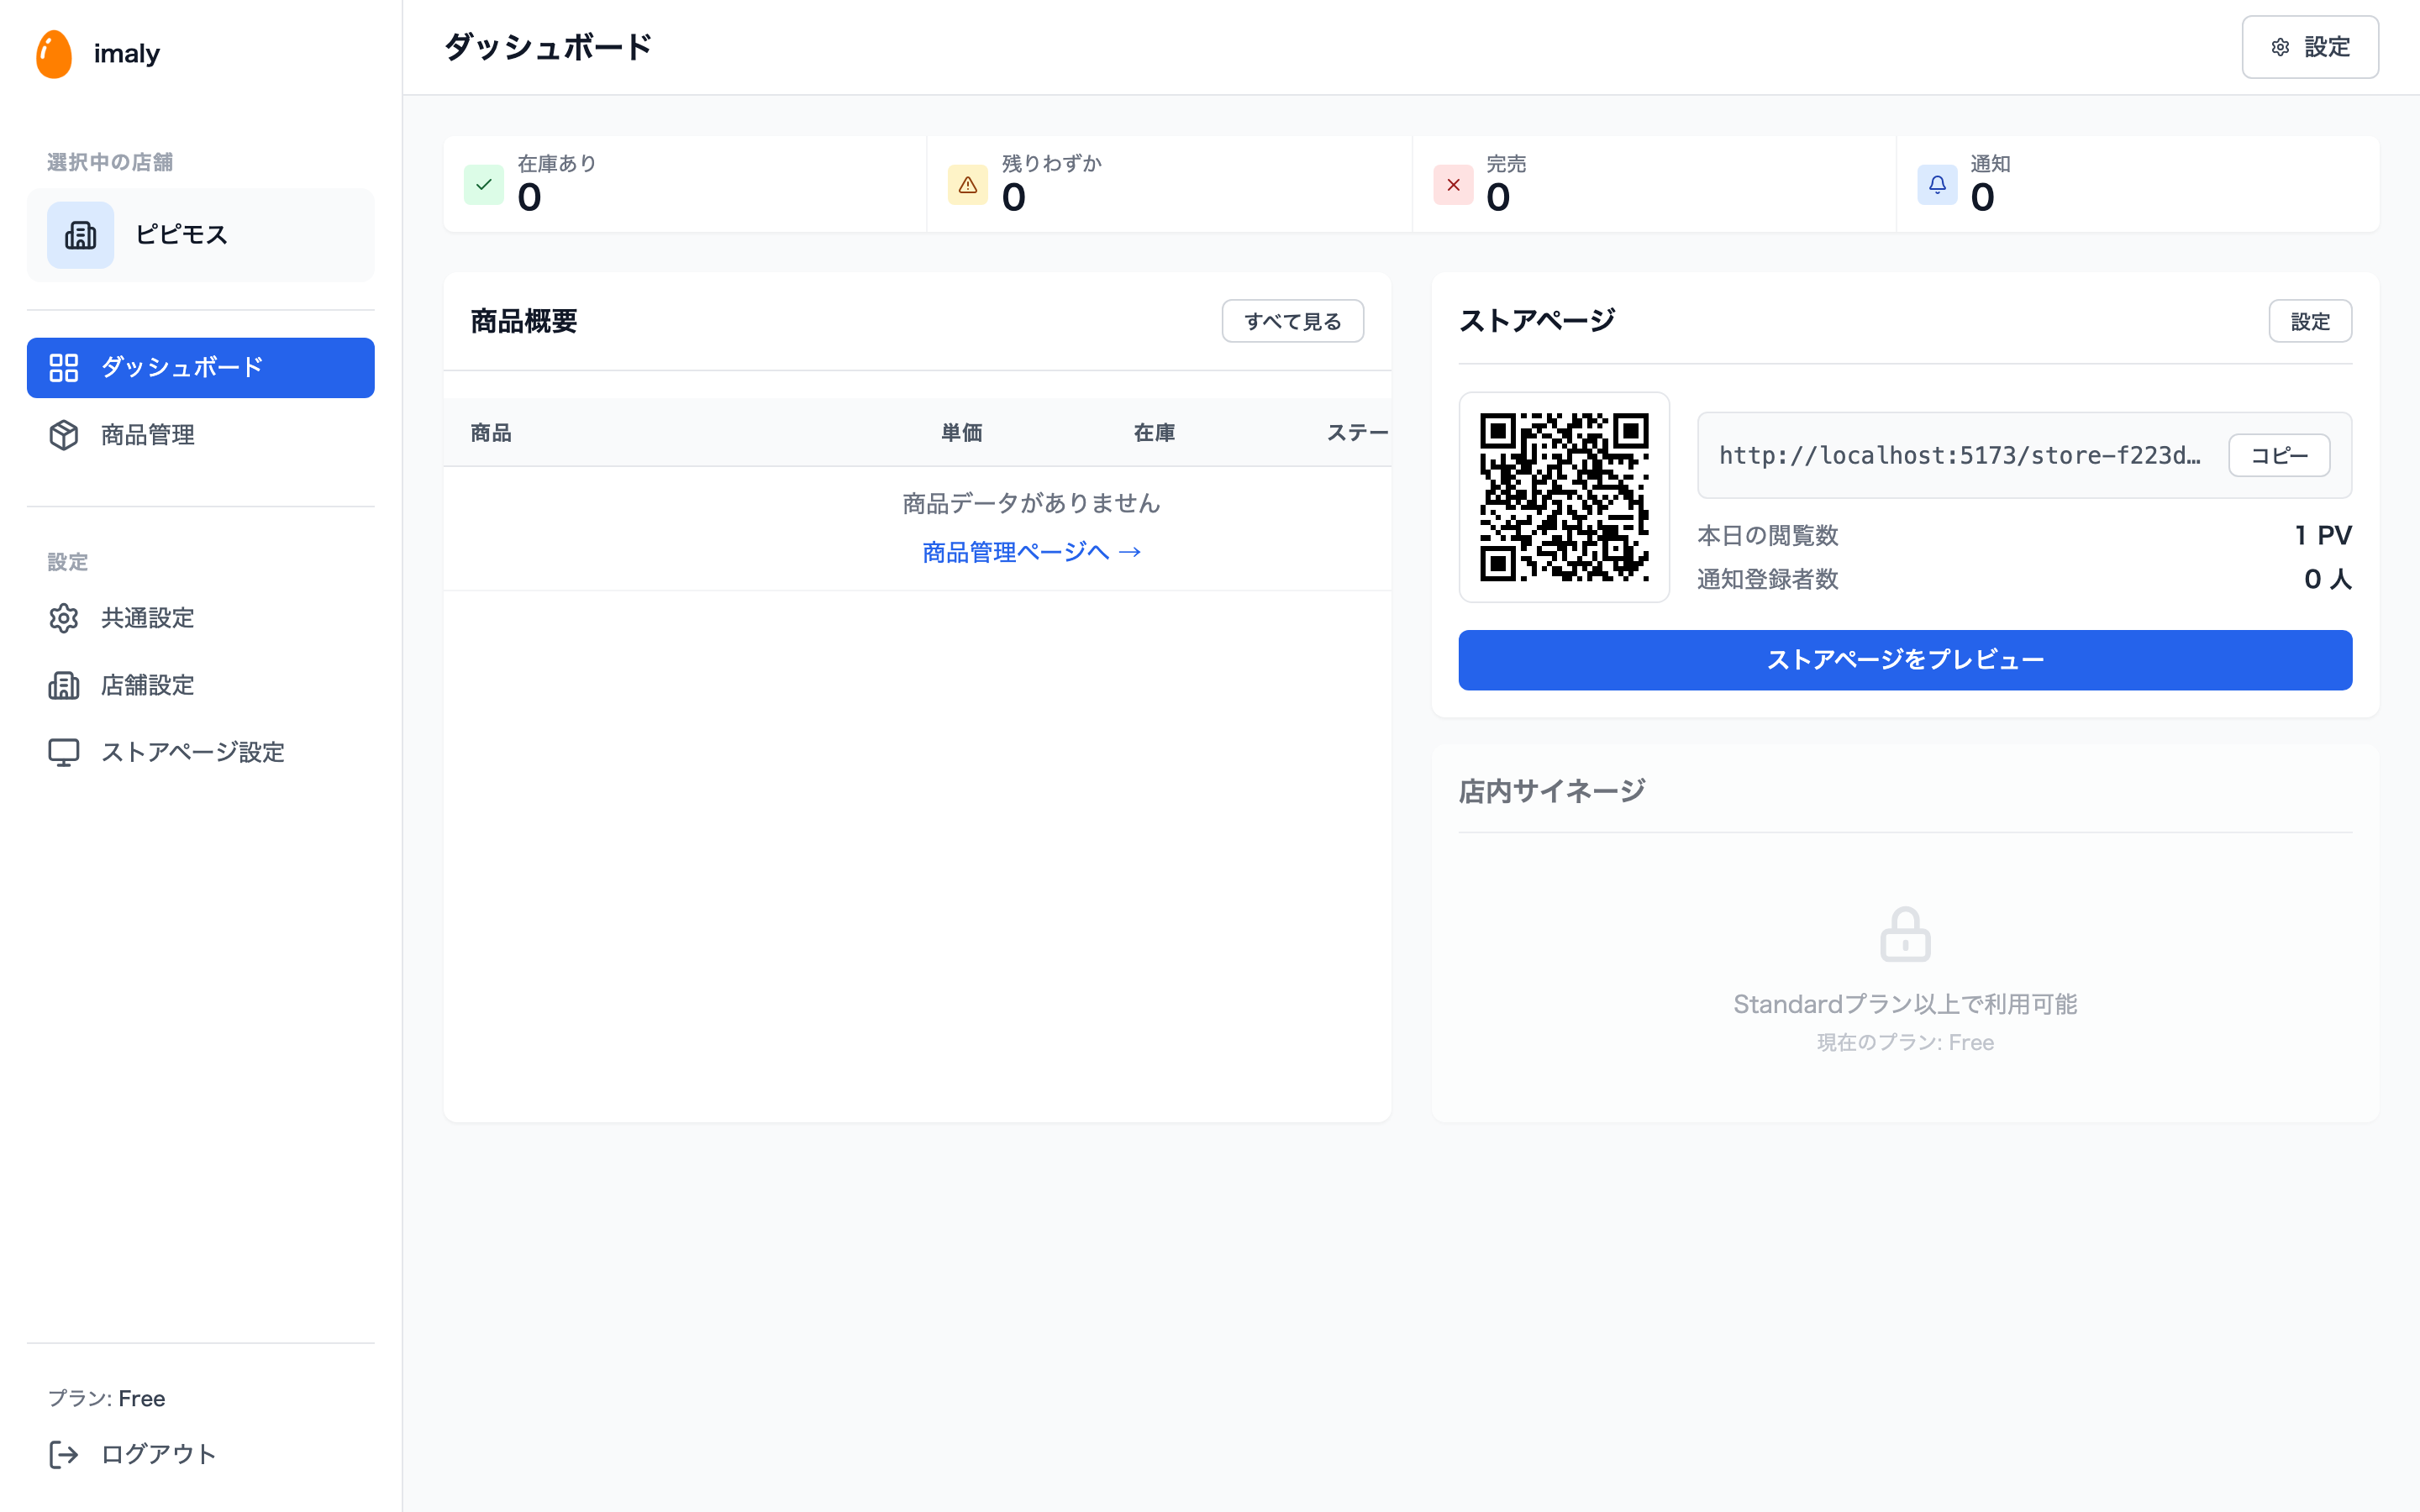
Task: Click the store QR code image
Action: pyautogui.click(x=1564, y=497)
